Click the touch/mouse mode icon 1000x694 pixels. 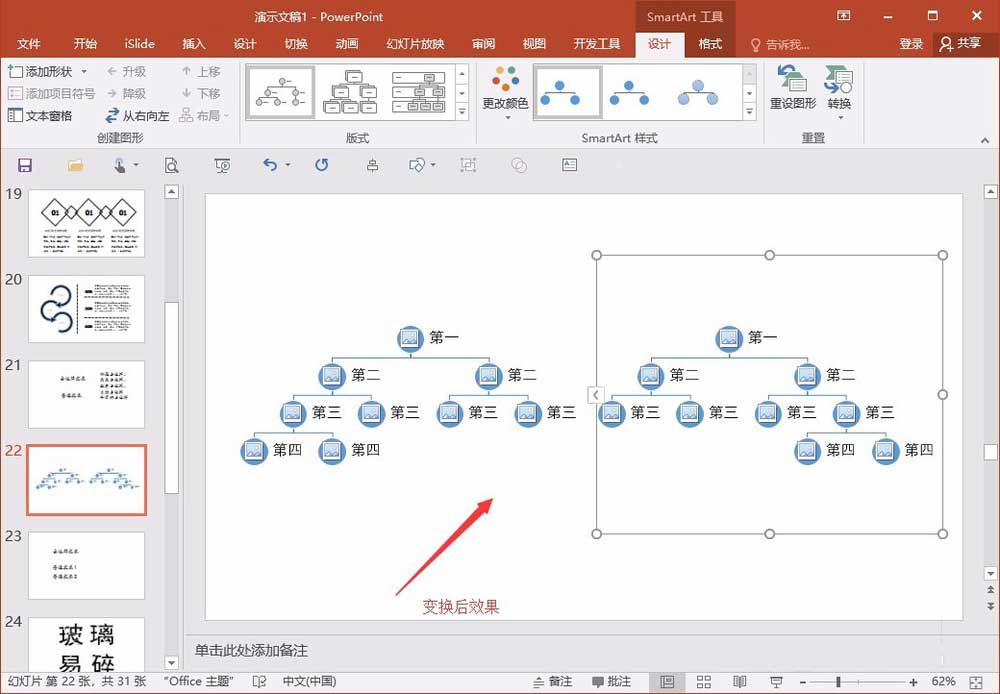click(x=119, y=166)
